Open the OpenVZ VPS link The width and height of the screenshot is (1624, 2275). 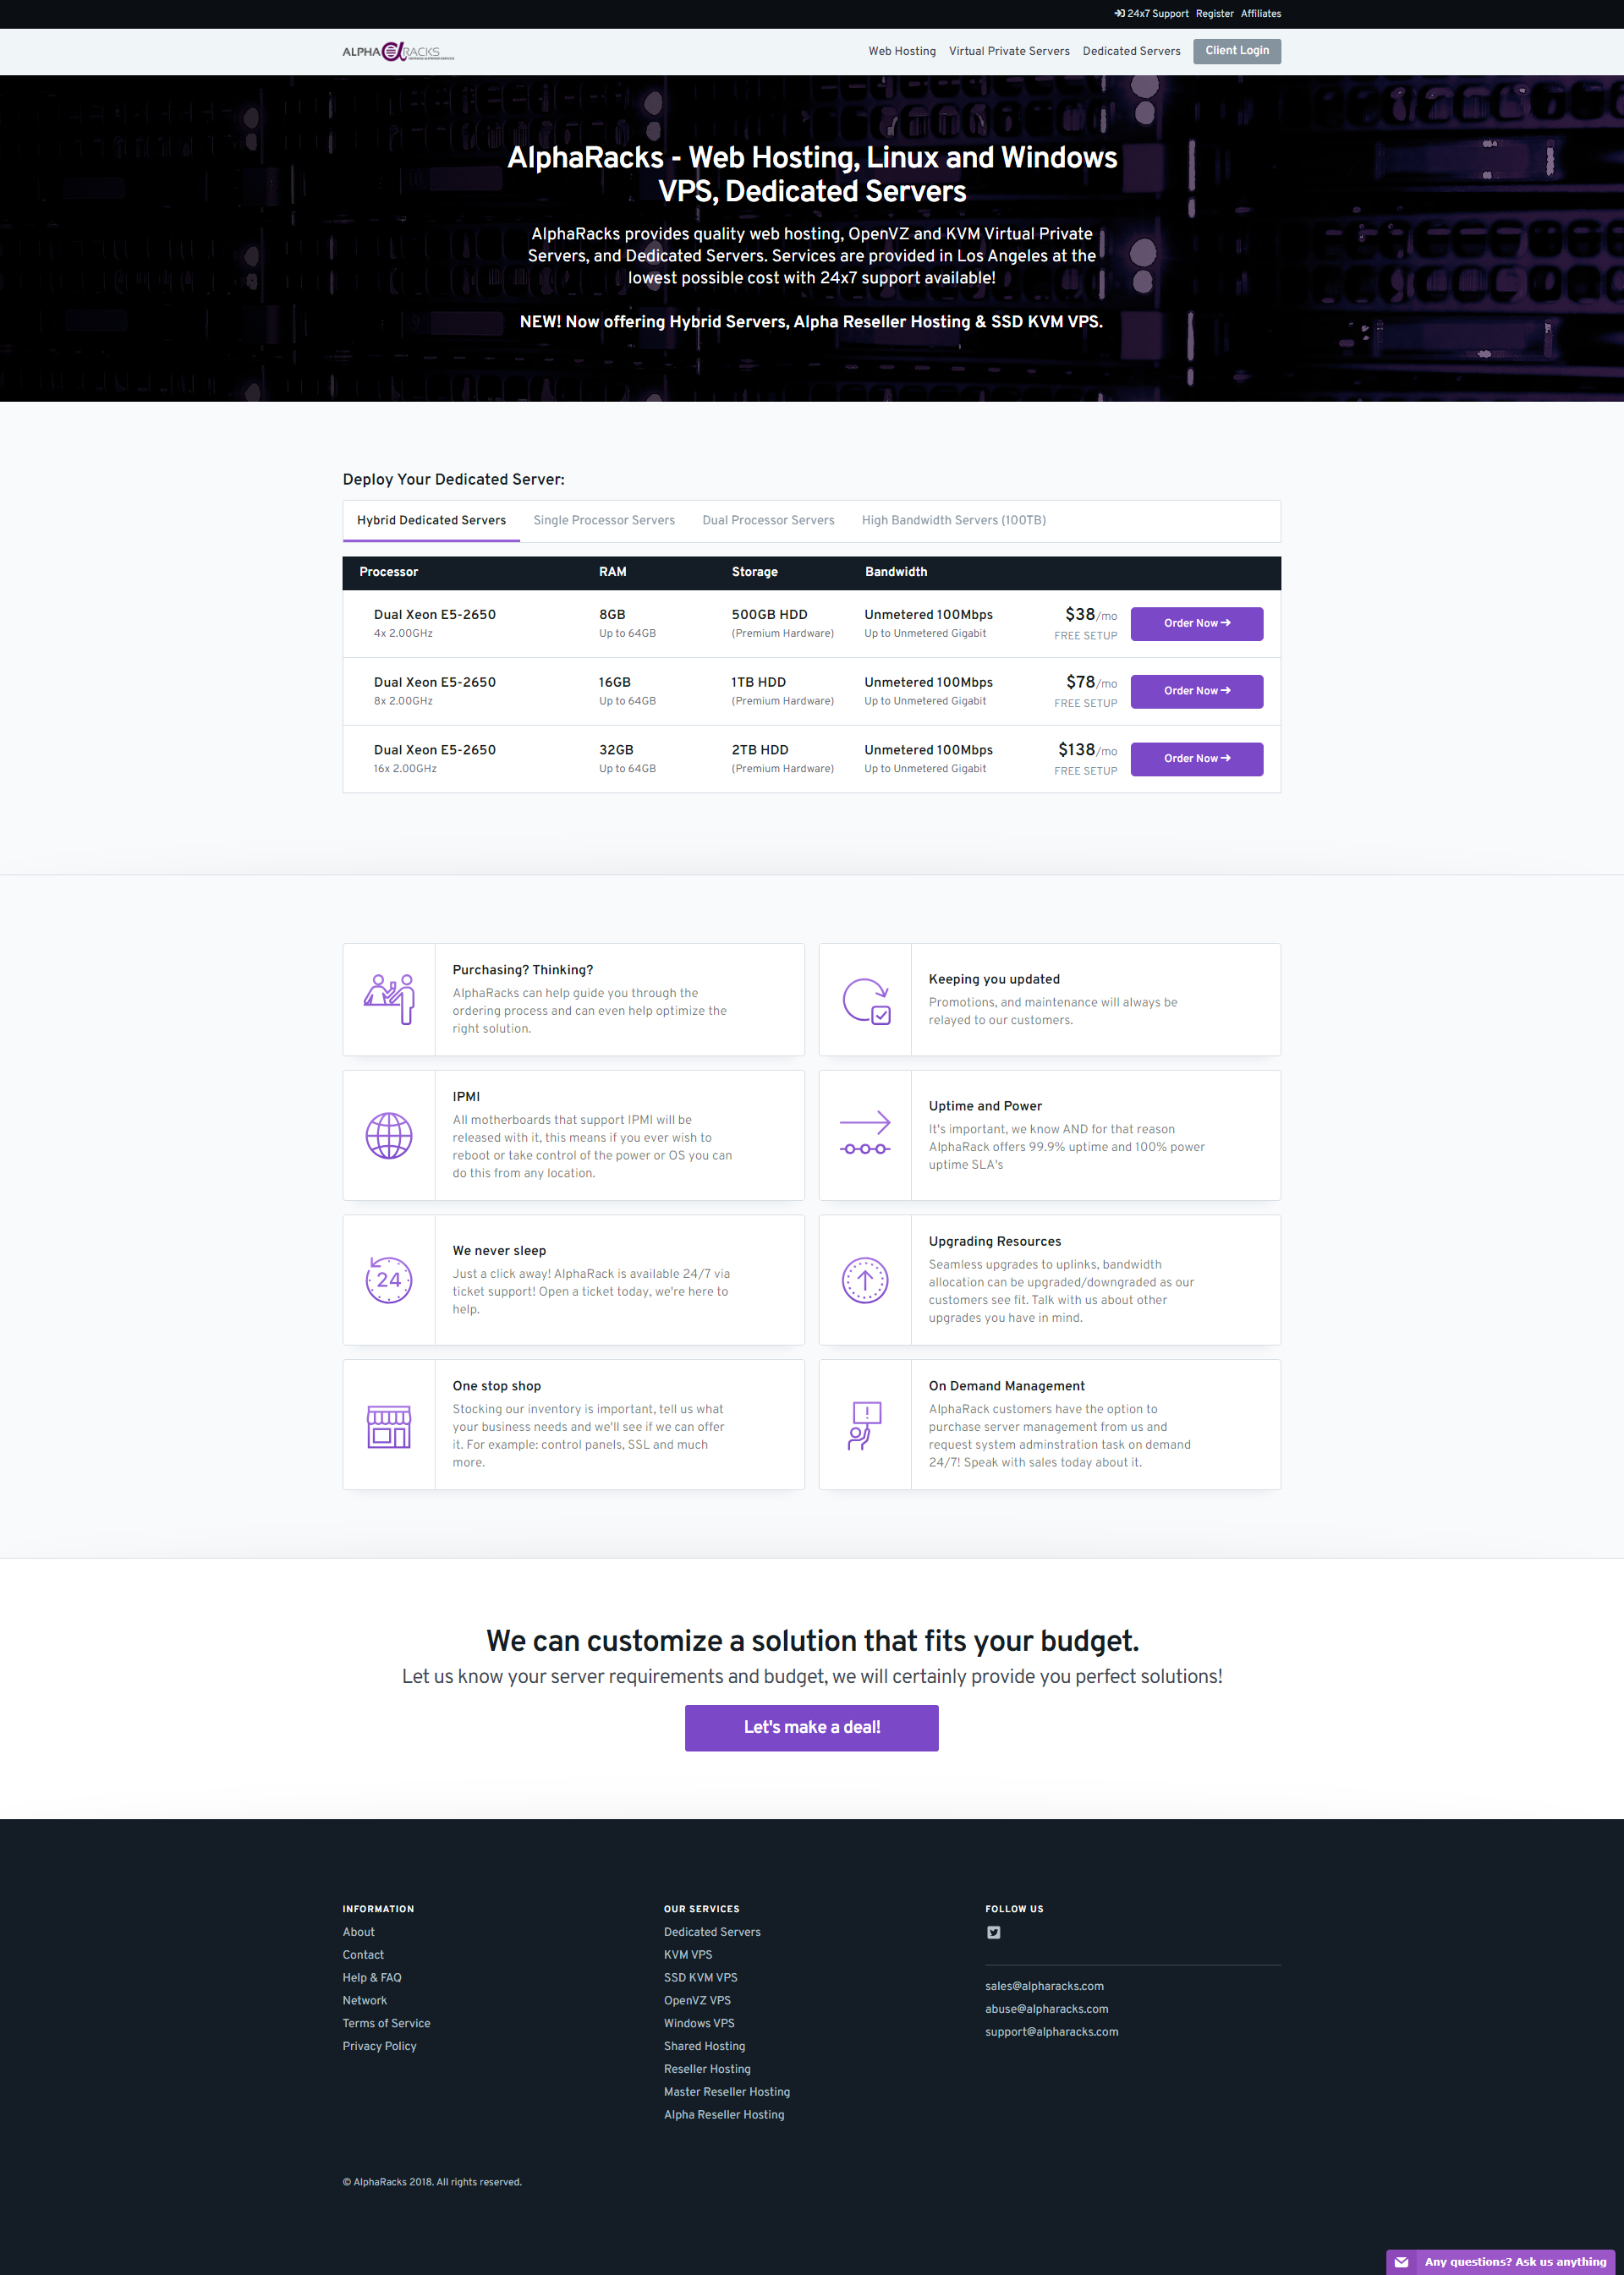[x=697, y=2001]
